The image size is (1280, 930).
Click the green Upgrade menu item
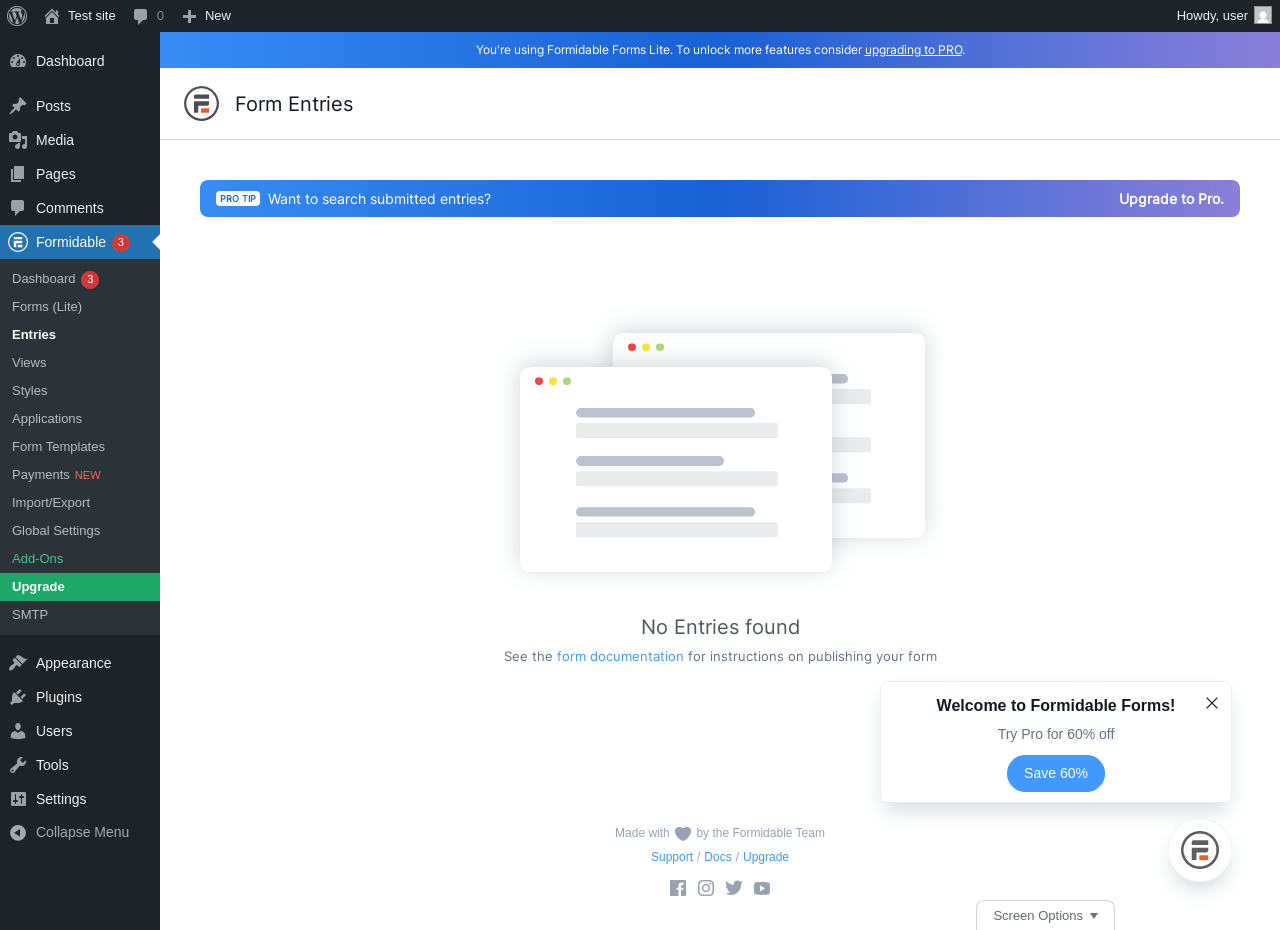(x=80, y=587)
